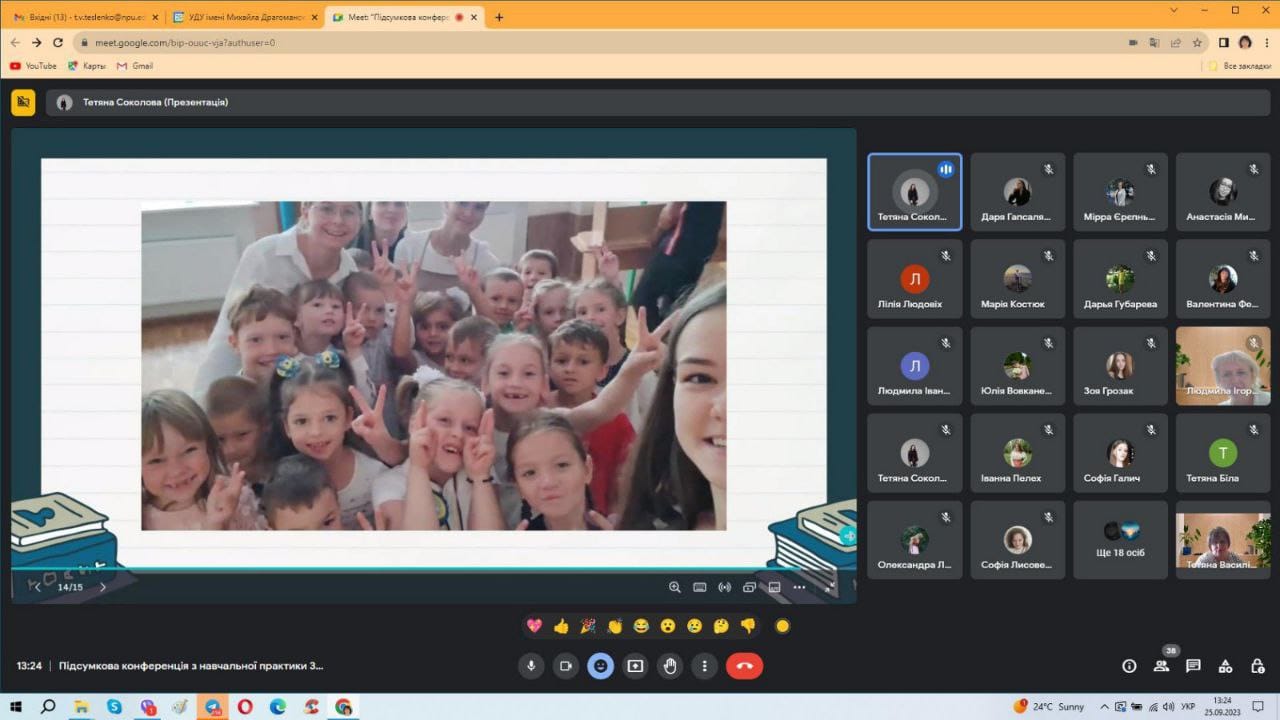Bookmark this page with star icon
1280x720 pixels.
coord(1197,43)
